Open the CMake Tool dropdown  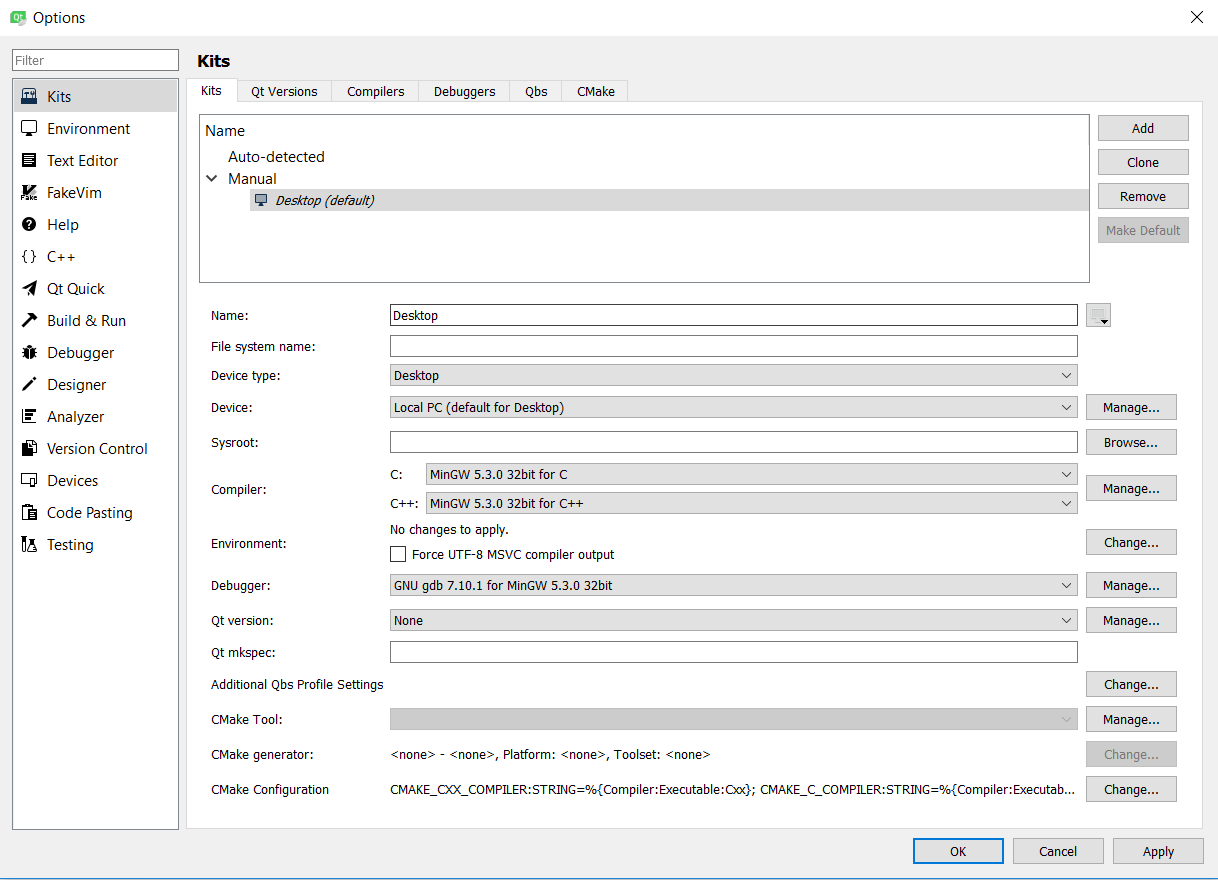tap(734, 719)
